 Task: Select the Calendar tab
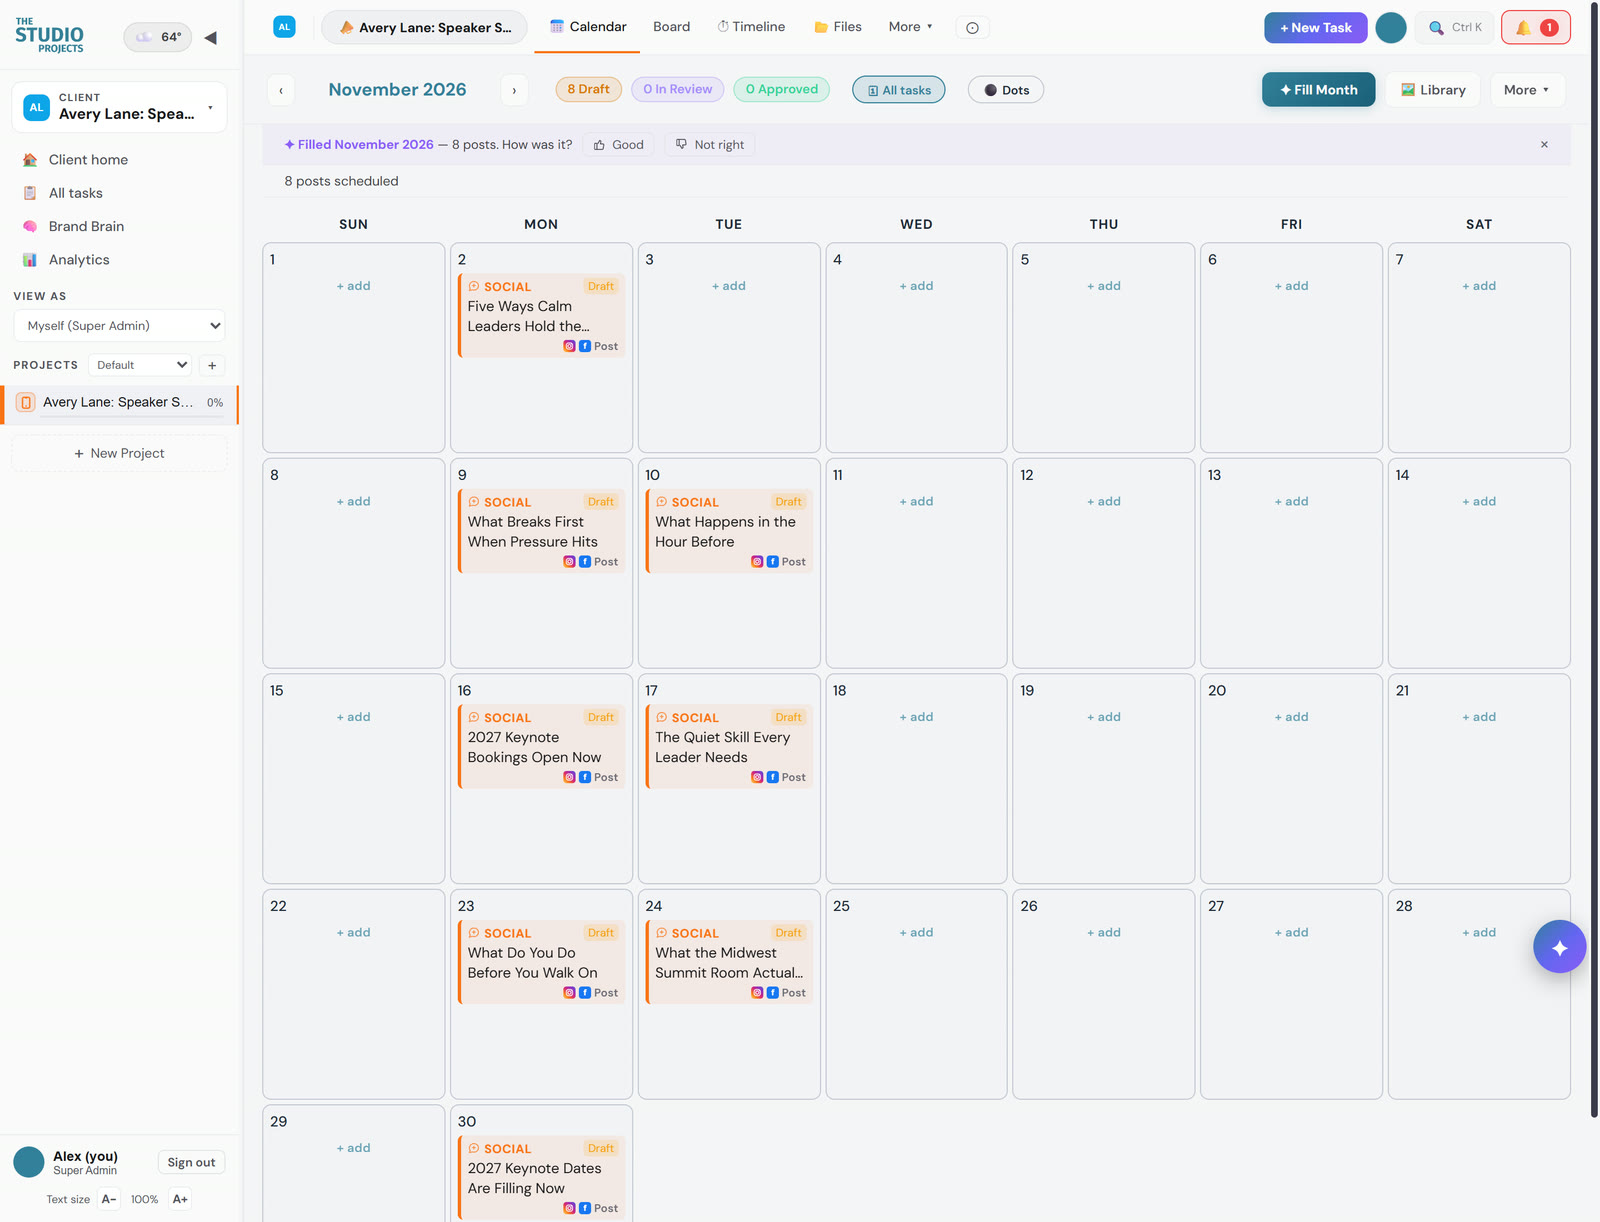(588, 27)
